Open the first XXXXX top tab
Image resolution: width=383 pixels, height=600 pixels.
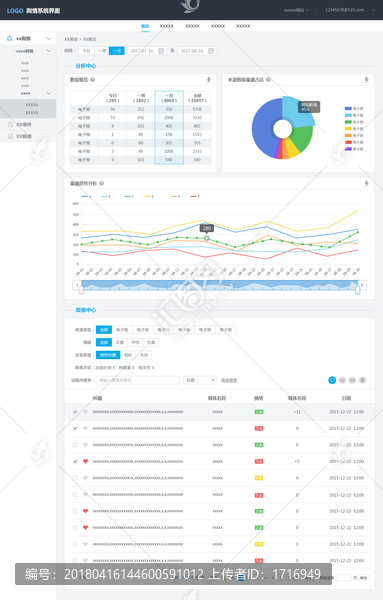click(x=166, y=26)
